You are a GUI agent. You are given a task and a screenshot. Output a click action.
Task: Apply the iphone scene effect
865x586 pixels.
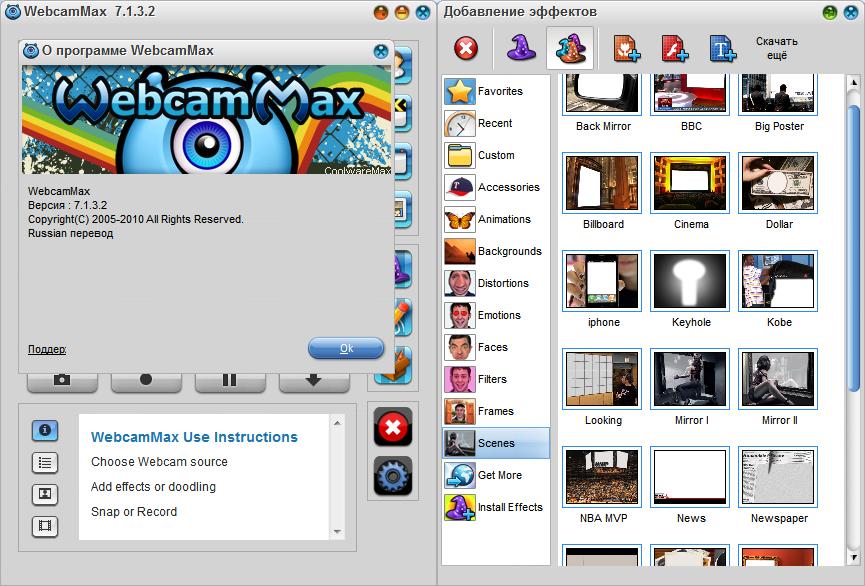point(602,281)
